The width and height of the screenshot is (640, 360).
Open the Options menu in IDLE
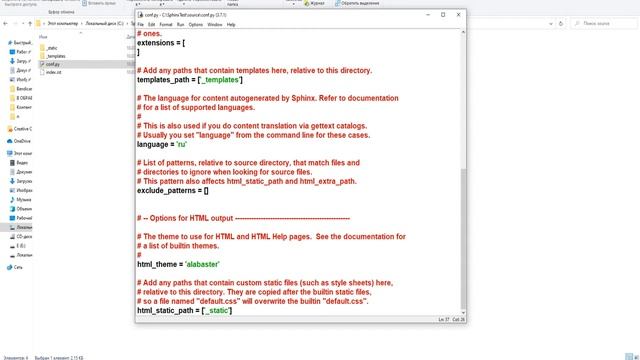pyautogui.click(x=196, y=24)
